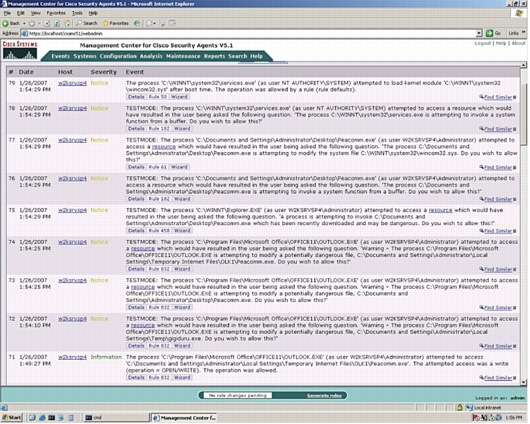530x424 pixels.
Task: Open the Events tab
Action: coord(61,56)
